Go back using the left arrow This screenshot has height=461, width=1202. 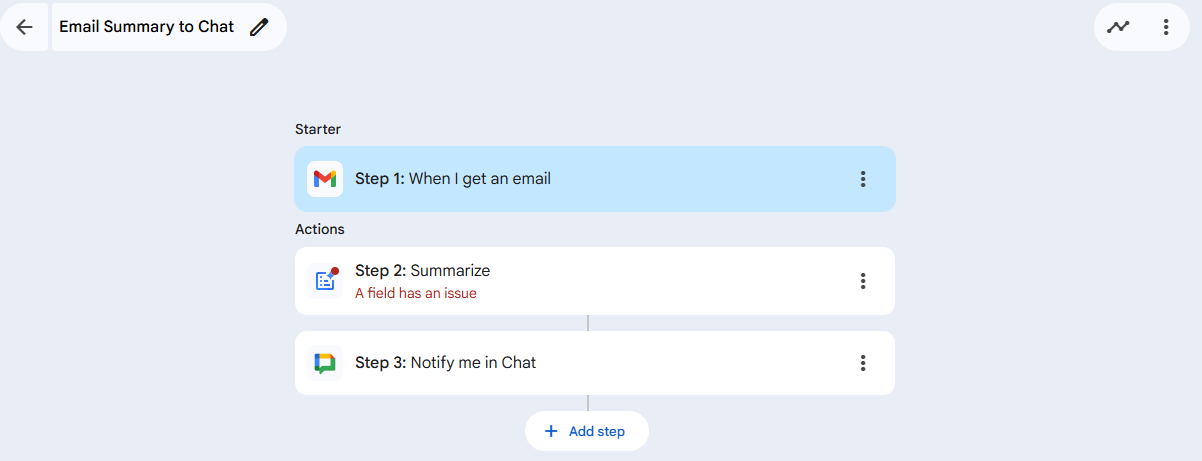pos(24,27)
